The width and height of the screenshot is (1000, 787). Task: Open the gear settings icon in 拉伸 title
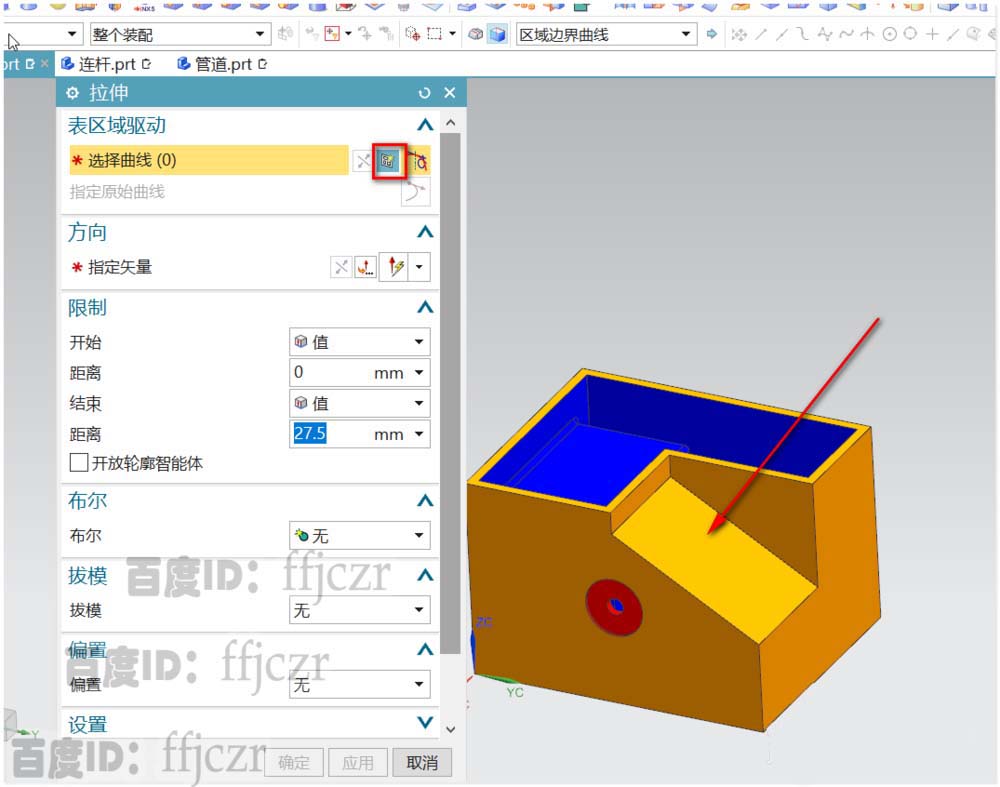click(x=73, y=93)
